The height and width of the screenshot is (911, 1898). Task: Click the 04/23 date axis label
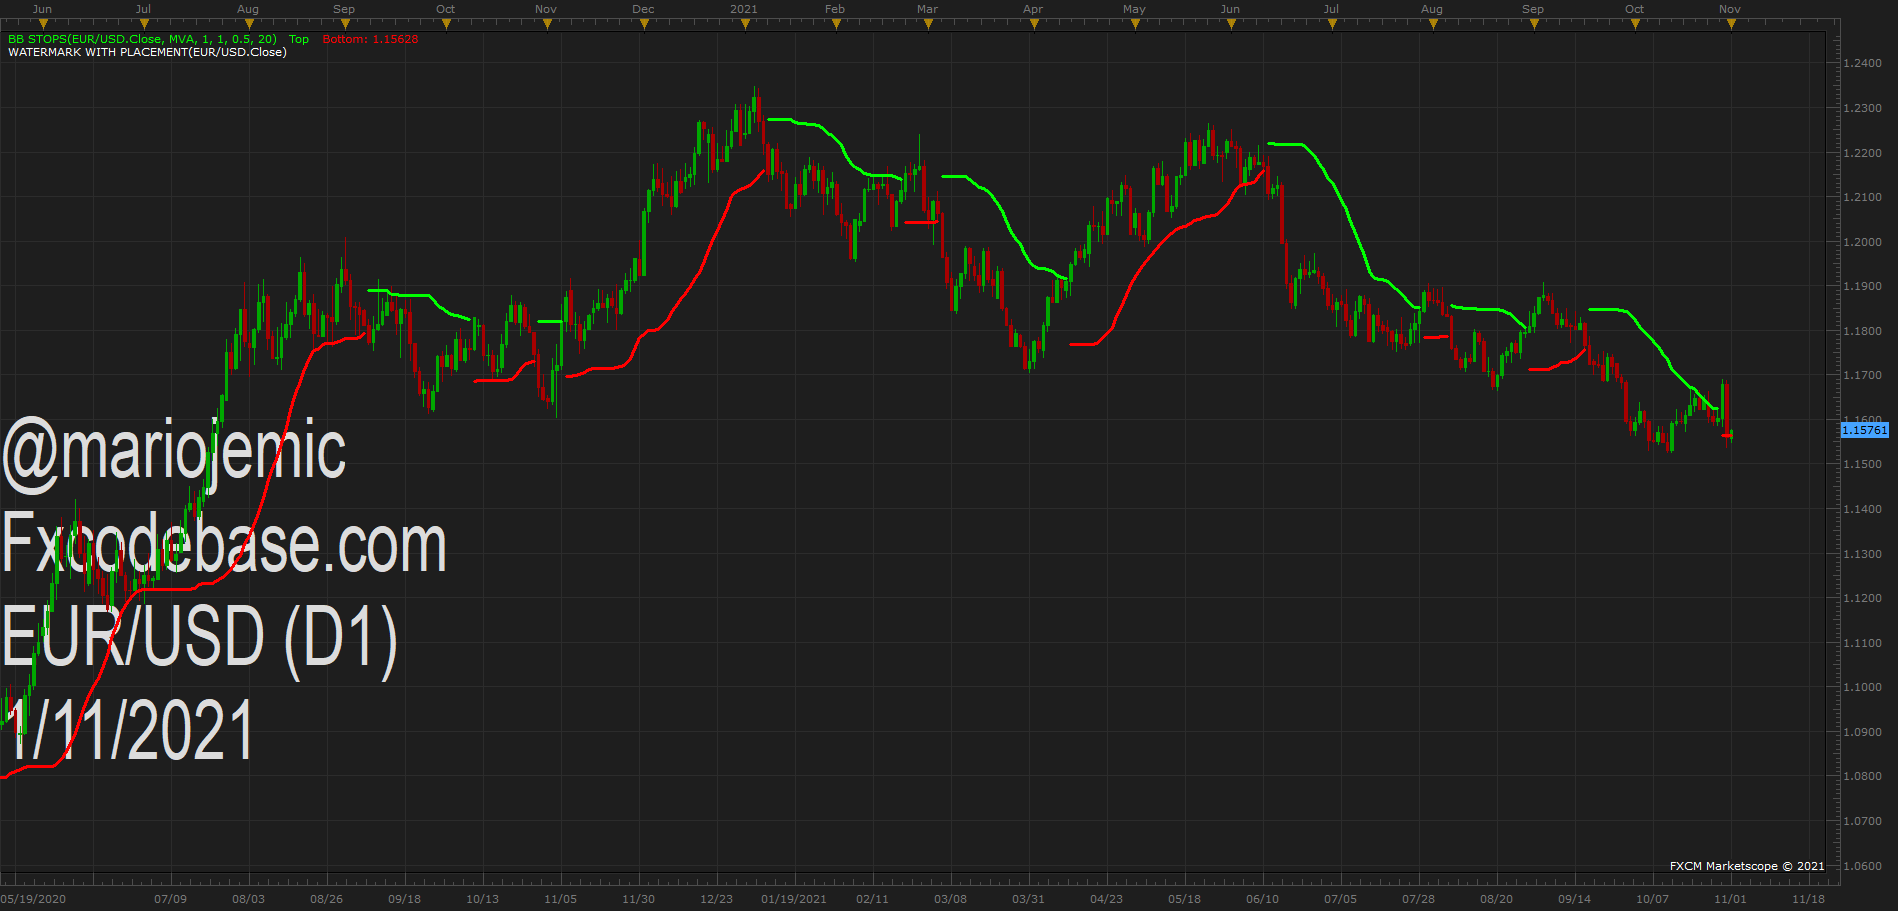click(1106, 899)
